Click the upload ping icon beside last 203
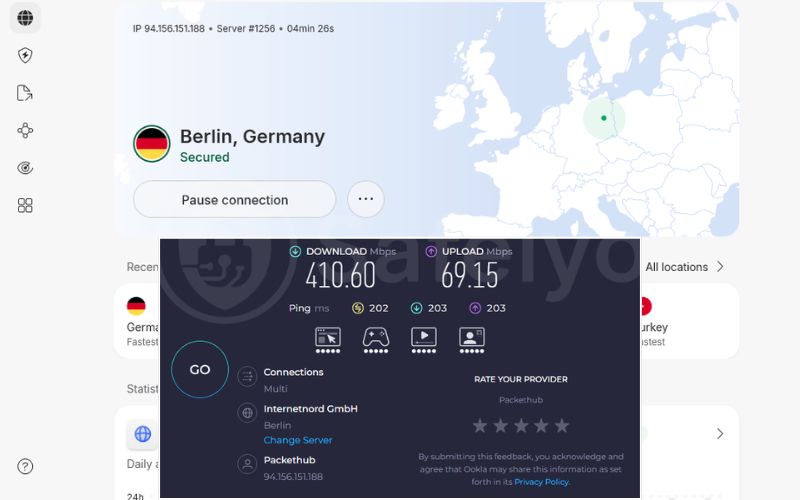Viewport: 800px width, 500px height. [x=475, y=308]
